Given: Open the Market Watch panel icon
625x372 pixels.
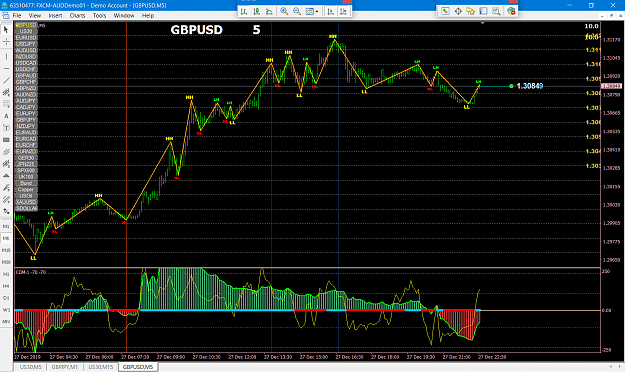Looking at the screenshot, I should (x=445, y=11).
